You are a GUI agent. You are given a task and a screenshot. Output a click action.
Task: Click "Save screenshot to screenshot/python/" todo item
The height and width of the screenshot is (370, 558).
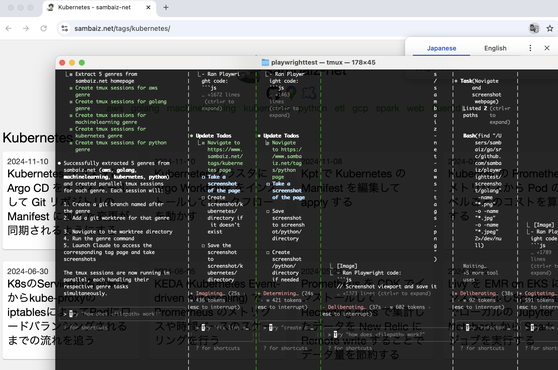287,225
